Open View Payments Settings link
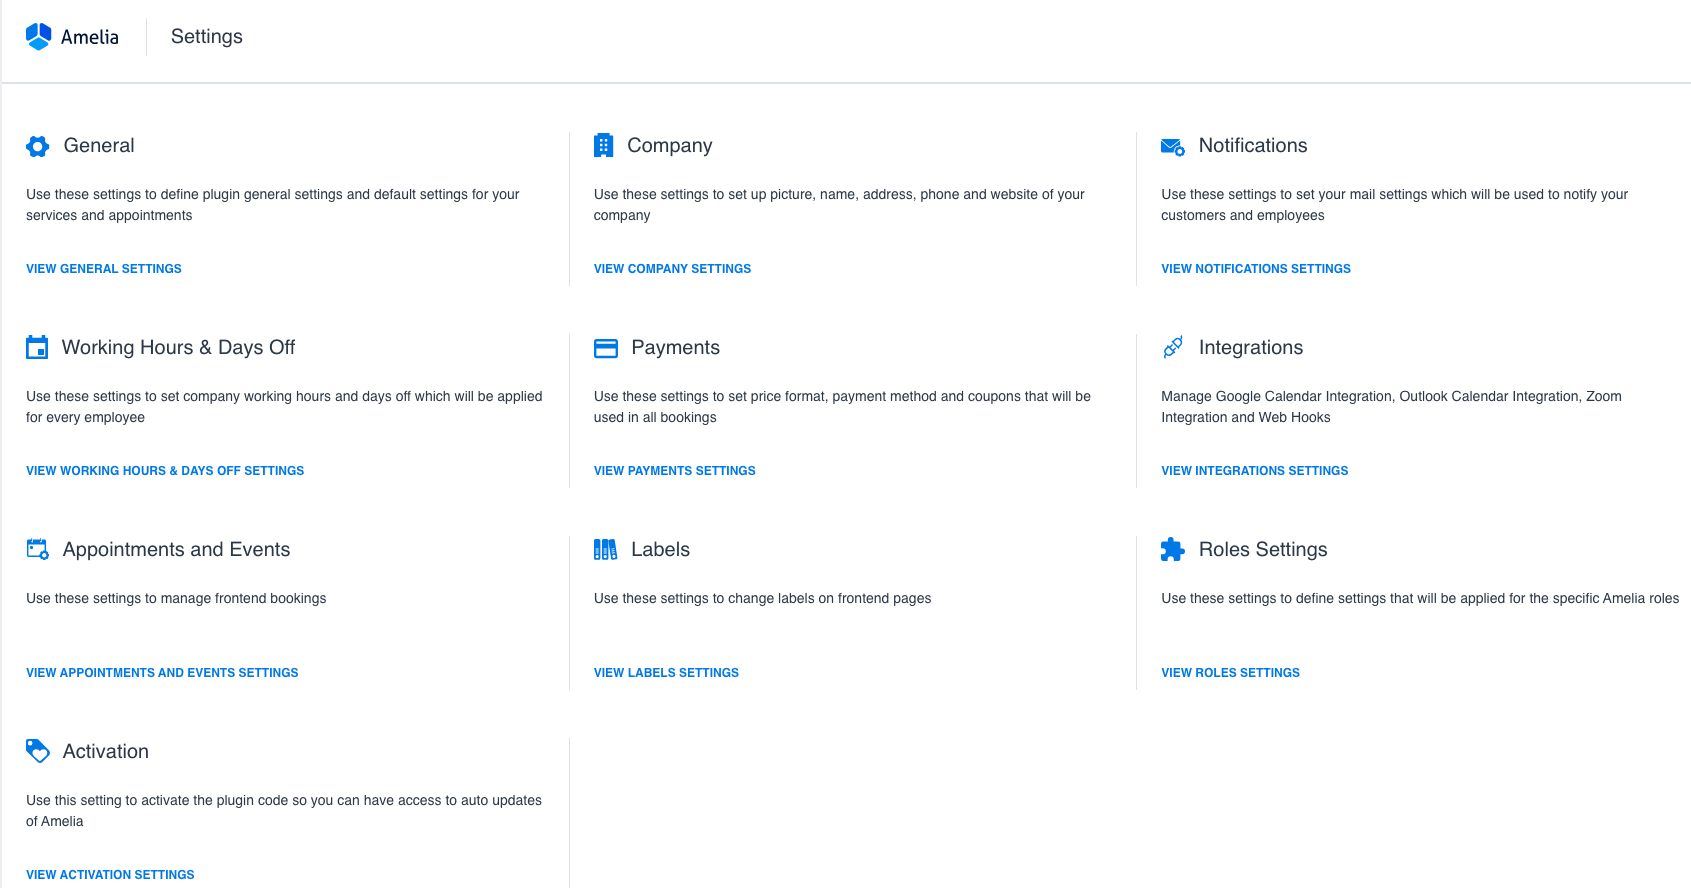This screenshot has width=1691, height=888. (675, 471)
